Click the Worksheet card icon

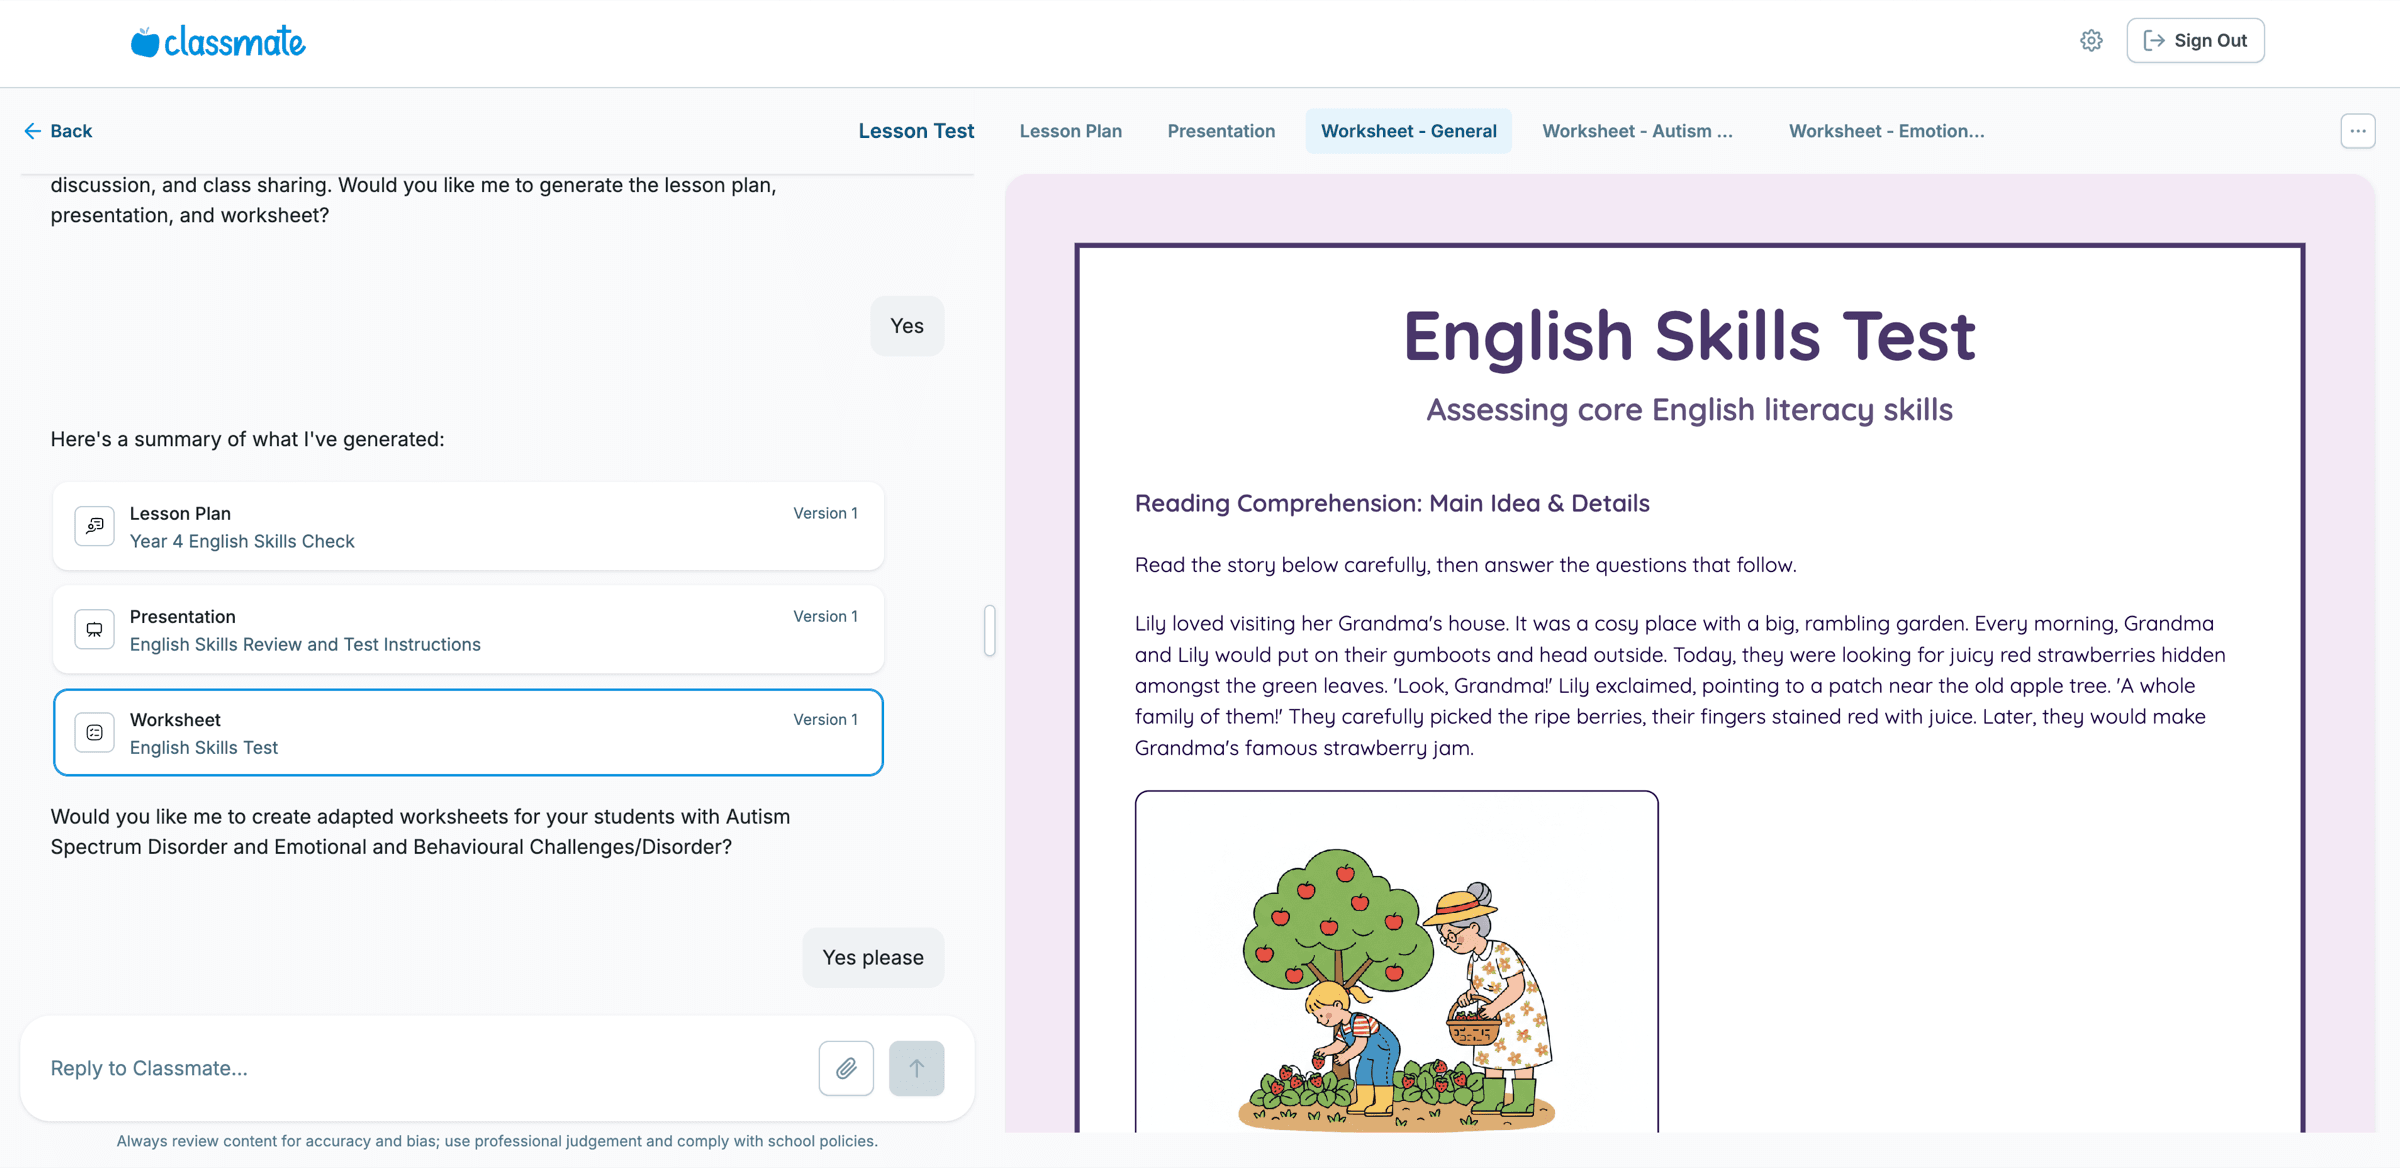pyautogui.click(x=94, y=732)
